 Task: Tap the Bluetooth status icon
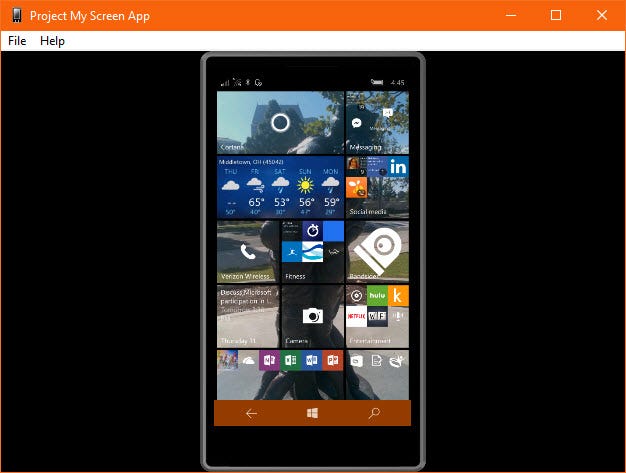coord(248,82)
